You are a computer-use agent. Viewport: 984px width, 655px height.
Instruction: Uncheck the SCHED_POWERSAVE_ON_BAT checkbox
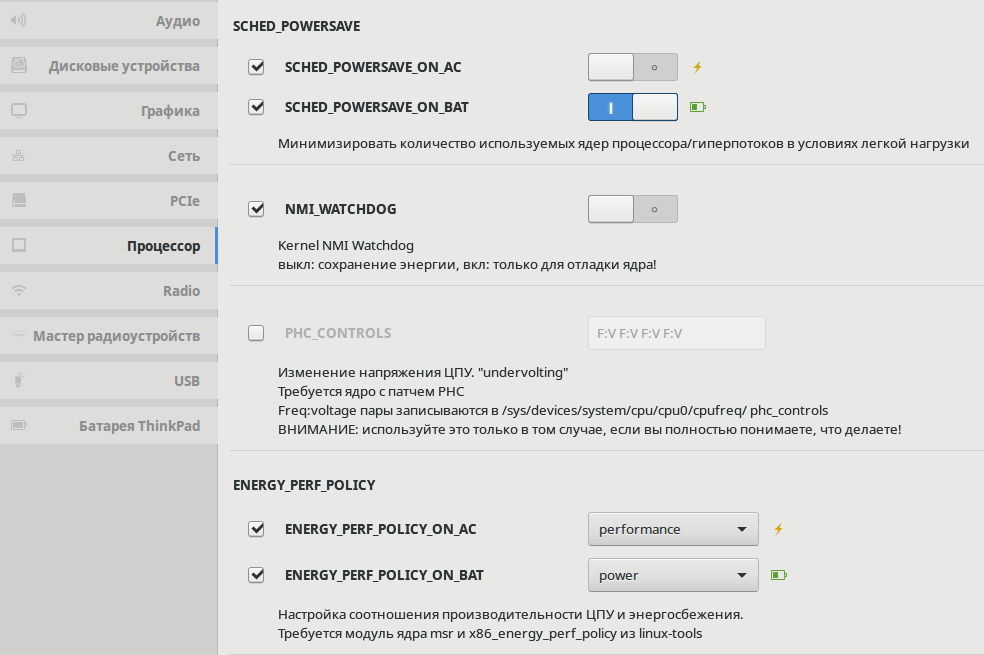click(256, 107)
